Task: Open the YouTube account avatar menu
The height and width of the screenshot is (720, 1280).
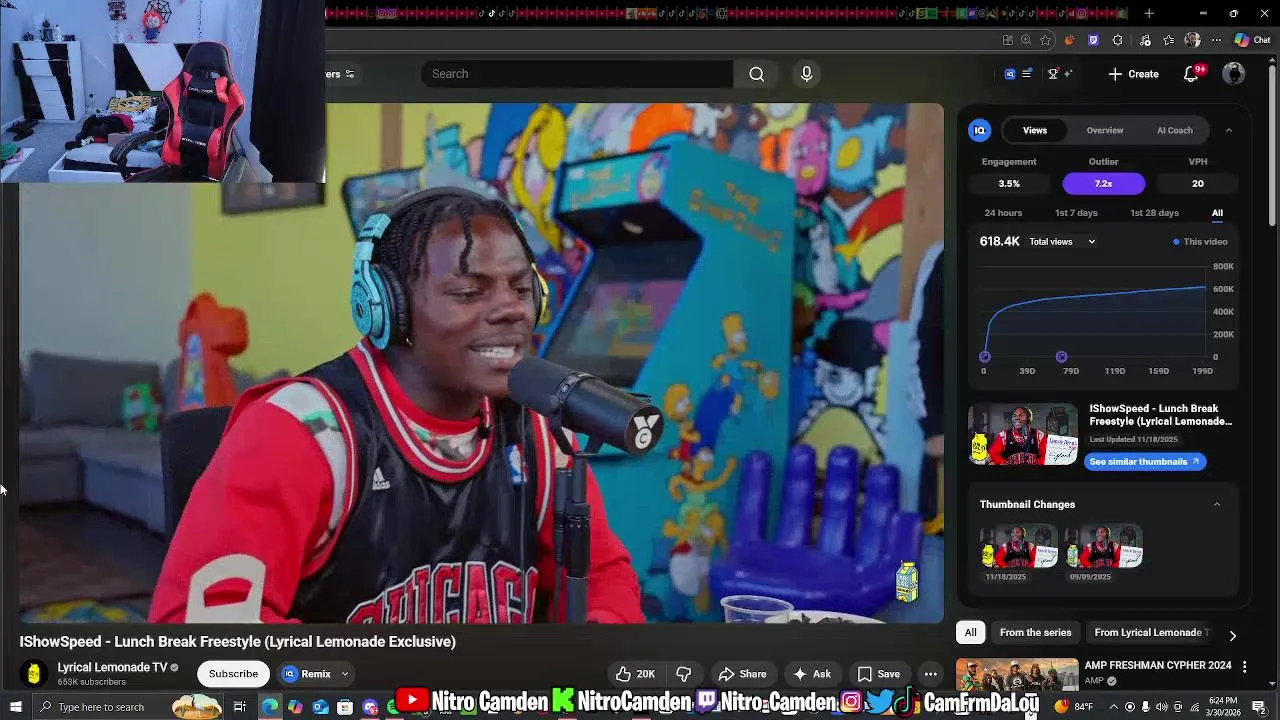Action: point(1234,74)
